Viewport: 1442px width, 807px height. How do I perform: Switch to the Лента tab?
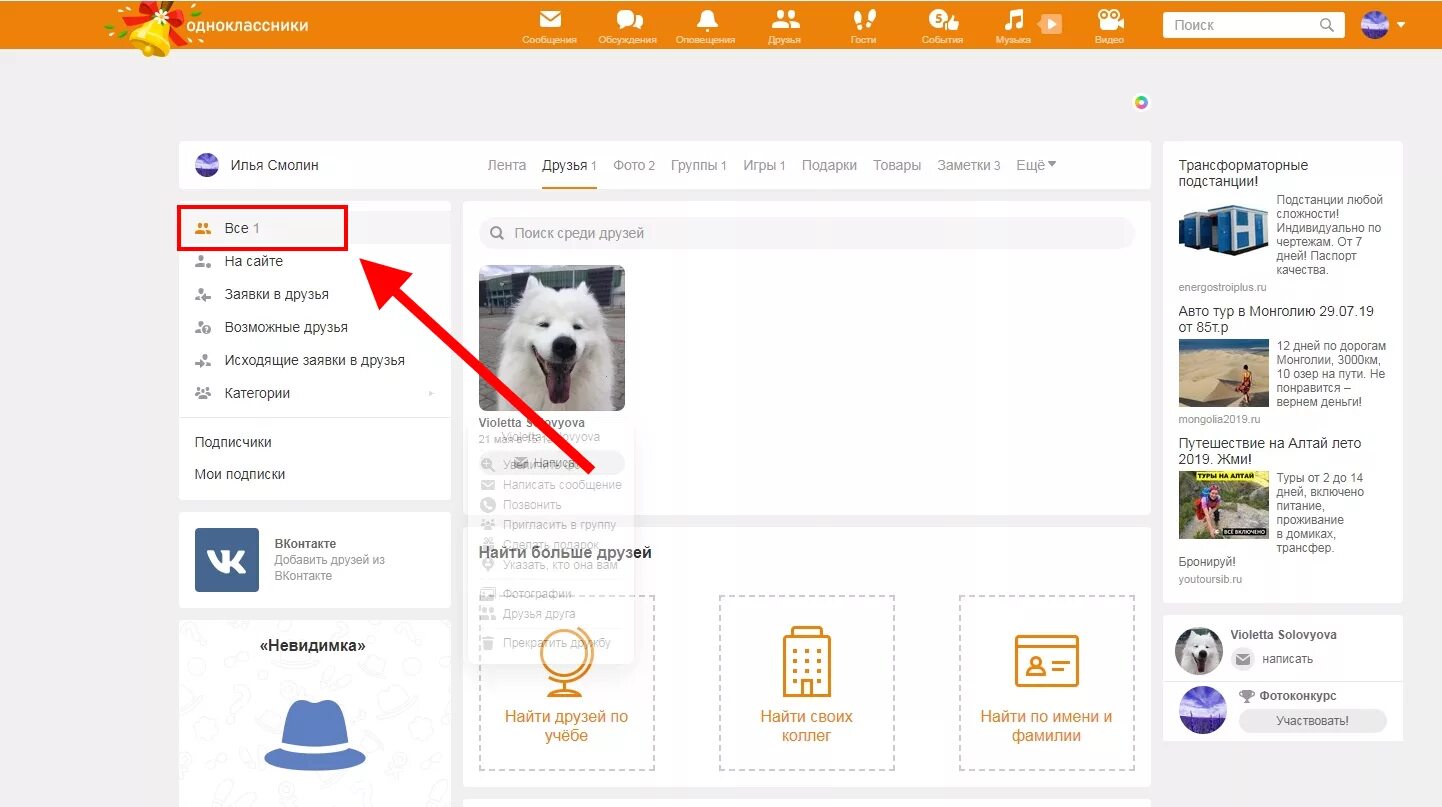click(x=507, y=165)
